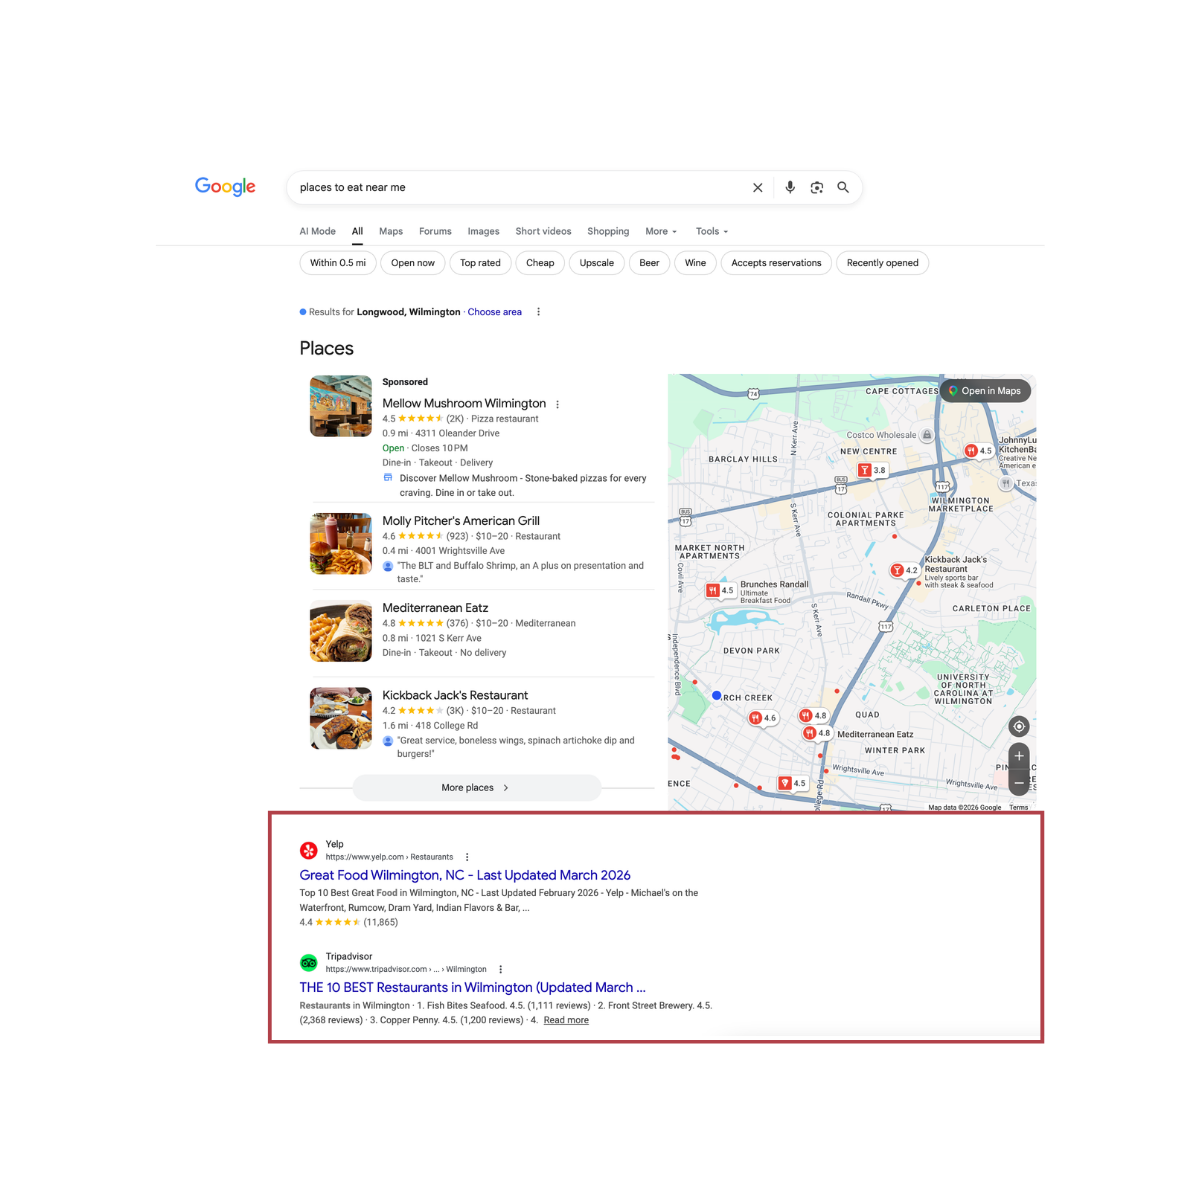Open three-dot menu beside Yelp result
1200x1200 pixels.
[x=467, y=857]
